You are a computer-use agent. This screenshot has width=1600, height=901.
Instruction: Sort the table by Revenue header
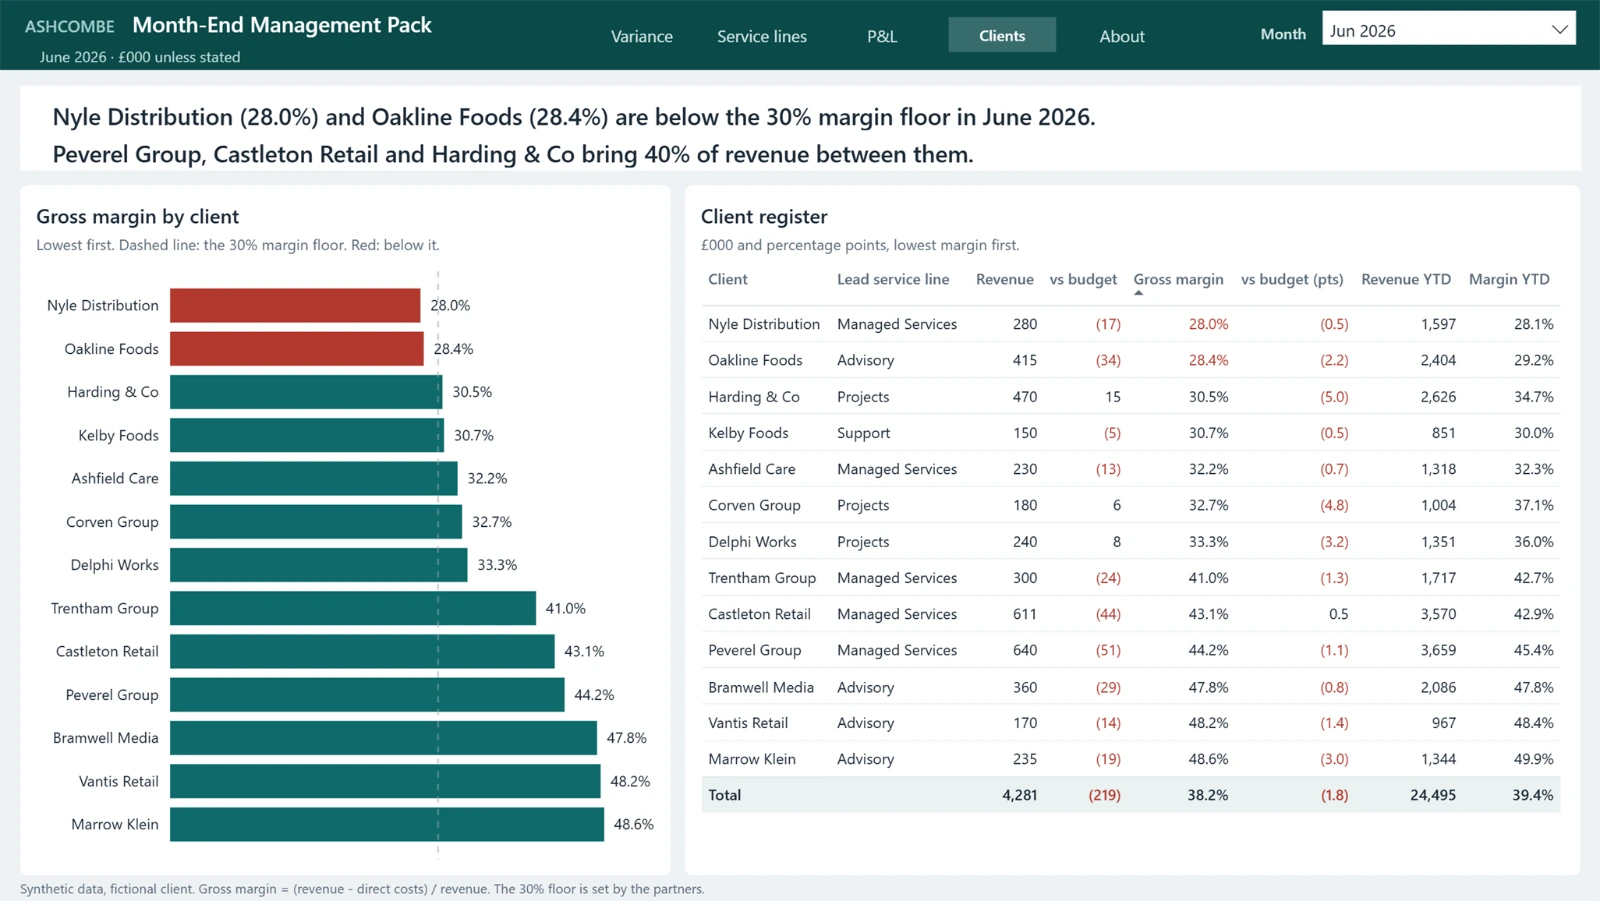tap(1004, 279)
